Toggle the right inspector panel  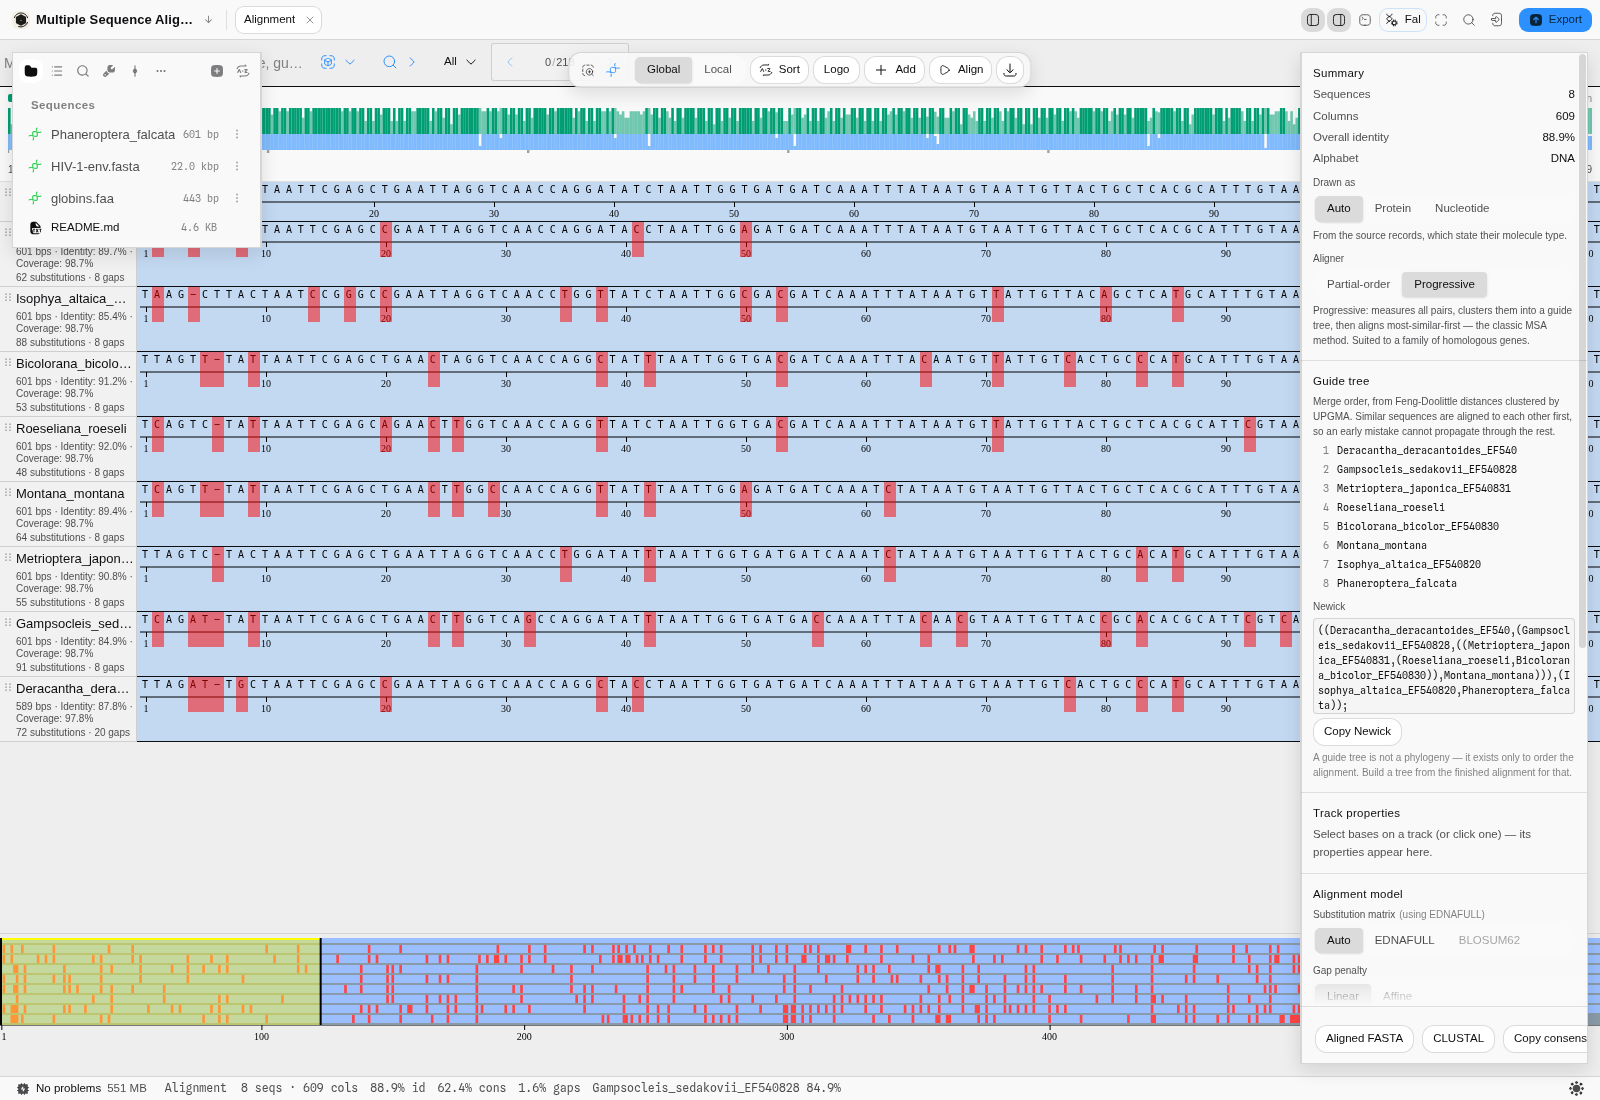[1339, 20]
